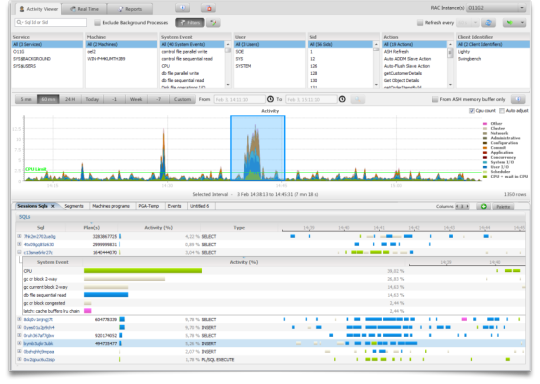Image resolution: width=540 pixels, height=384 pixels.
Task: Select ASH Refresh in the Action list
Action: [415, 52]
